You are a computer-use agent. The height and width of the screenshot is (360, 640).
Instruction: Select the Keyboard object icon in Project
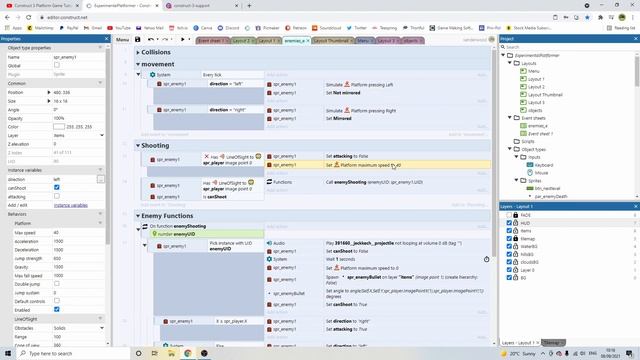pyautogui.click(x=530, y=165)
